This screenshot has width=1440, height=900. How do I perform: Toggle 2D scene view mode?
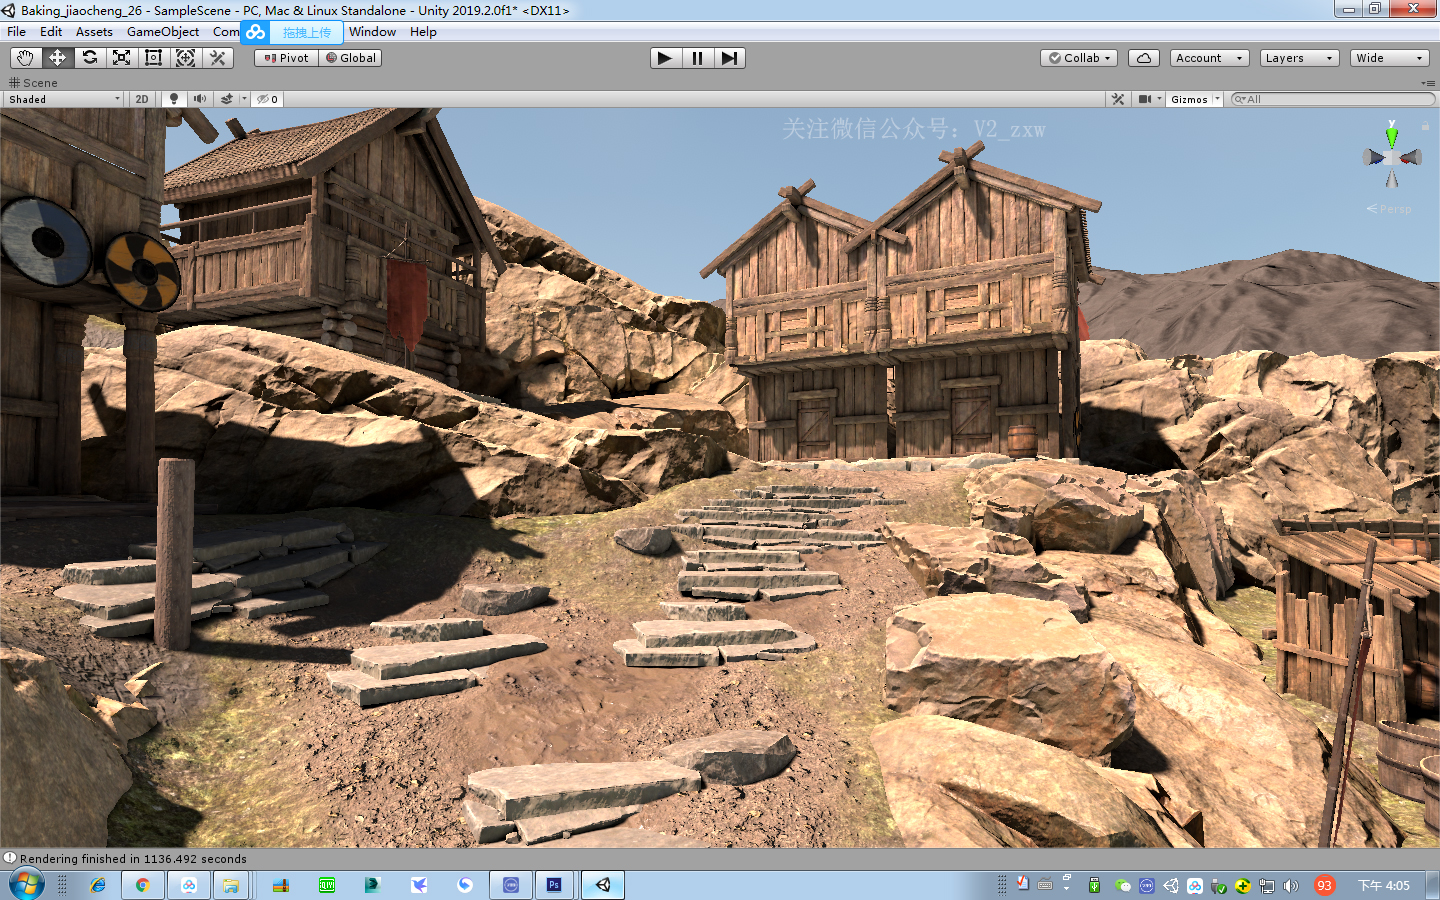click(142, 99)
